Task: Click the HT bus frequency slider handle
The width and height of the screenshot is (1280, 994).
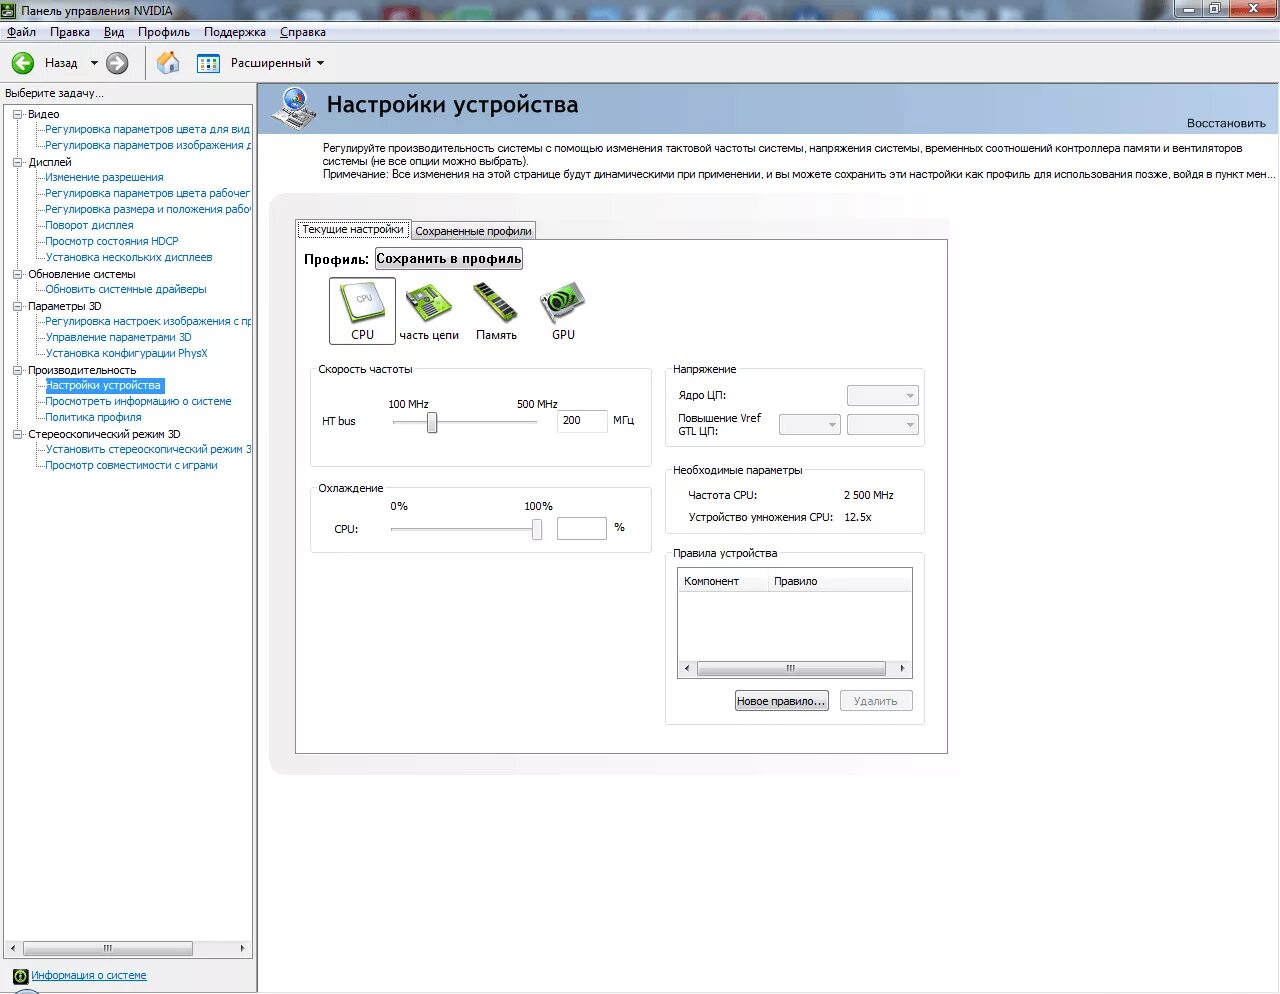Action: click(x=432, y=423)
